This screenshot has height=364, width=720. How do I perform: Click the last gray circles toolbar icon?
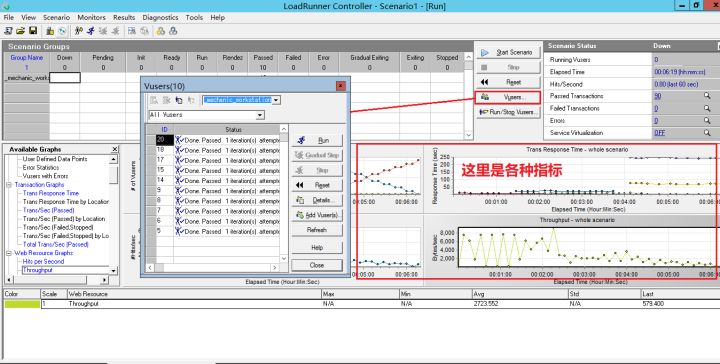173,31
